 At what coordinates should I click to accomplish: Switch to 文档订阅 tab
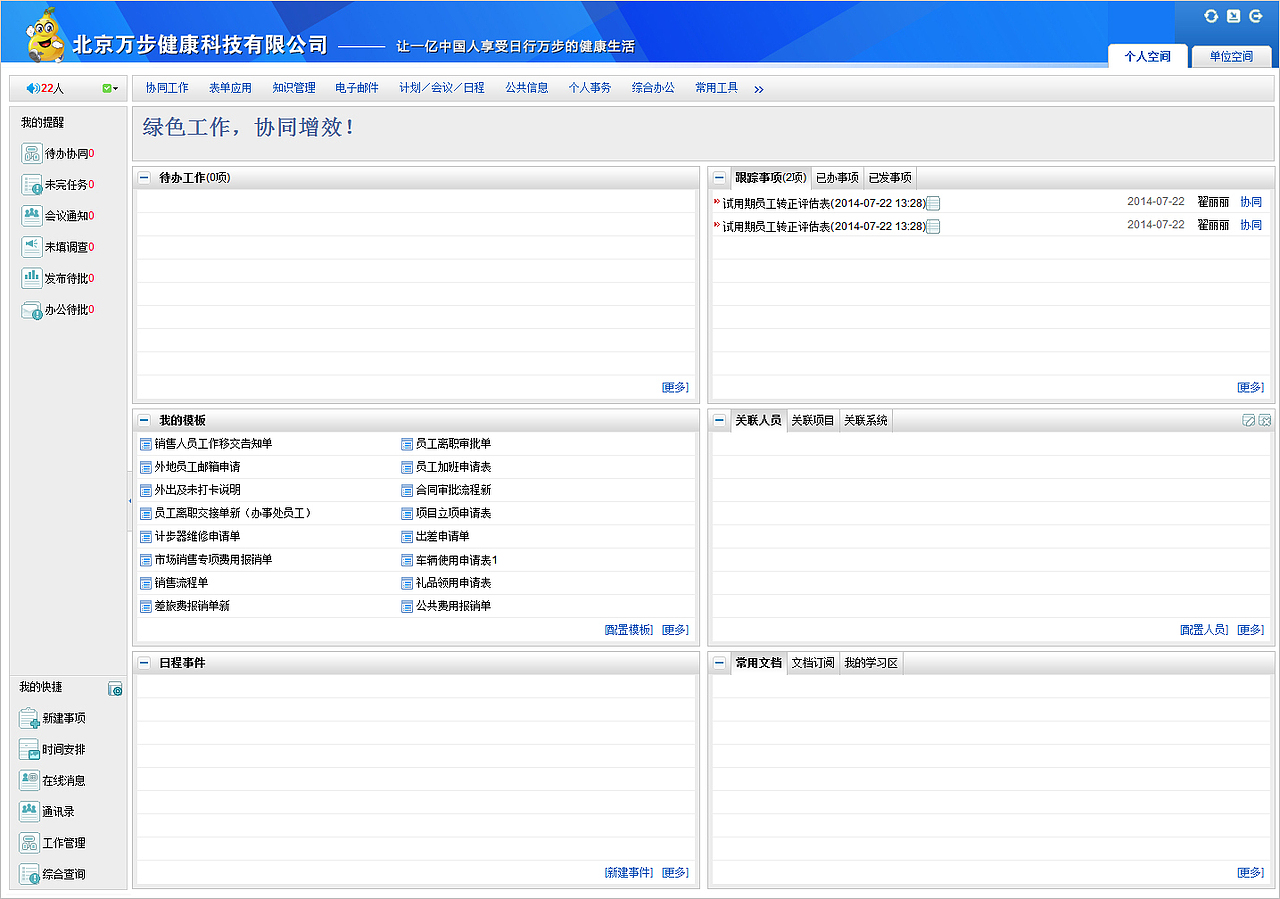tap(813, 663)
